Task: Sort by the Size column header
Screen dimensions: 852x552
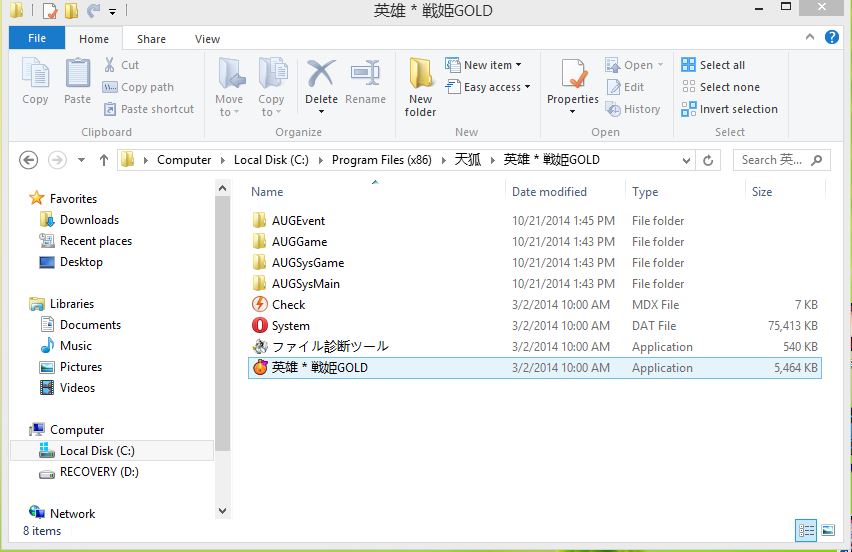Action: (762, 192)
